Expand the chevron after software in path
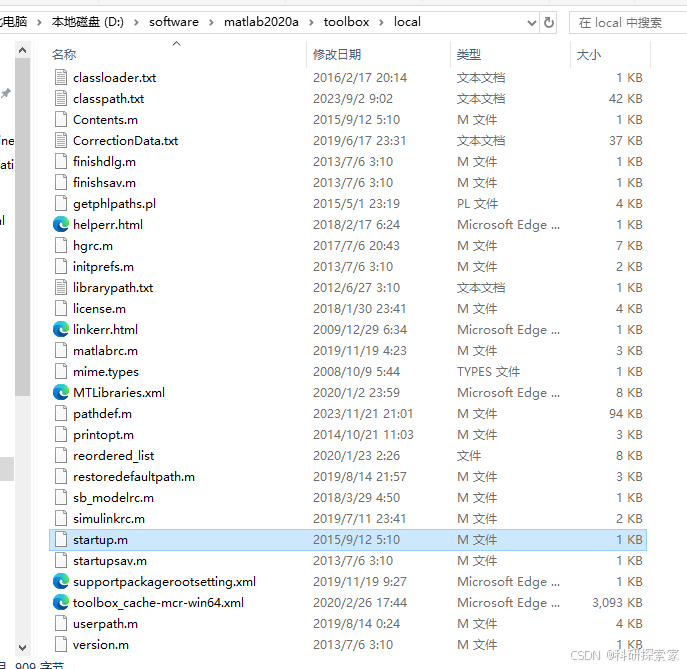687x669 pixels. tap(211, 22)
